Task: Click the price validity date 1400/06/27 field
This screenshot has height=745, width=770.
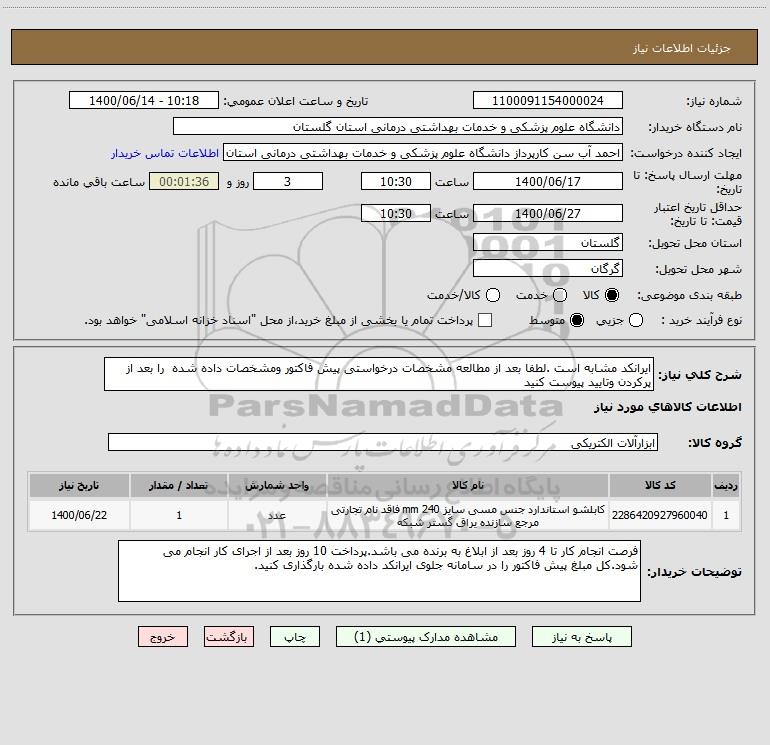Action: [548, 213]
